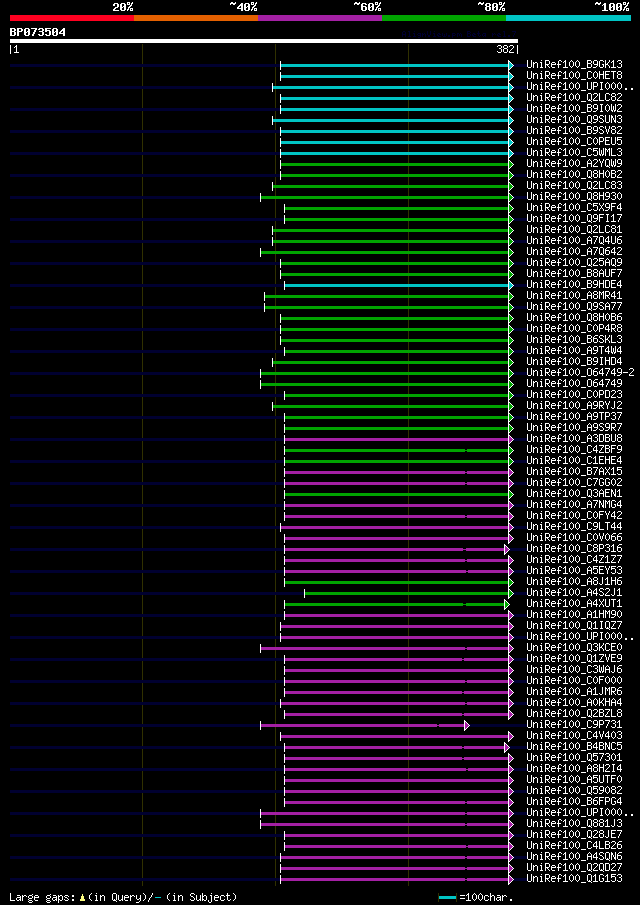
Task: Select the UniRef100_Q9FI17 label
Action: [x=574, y=219]
